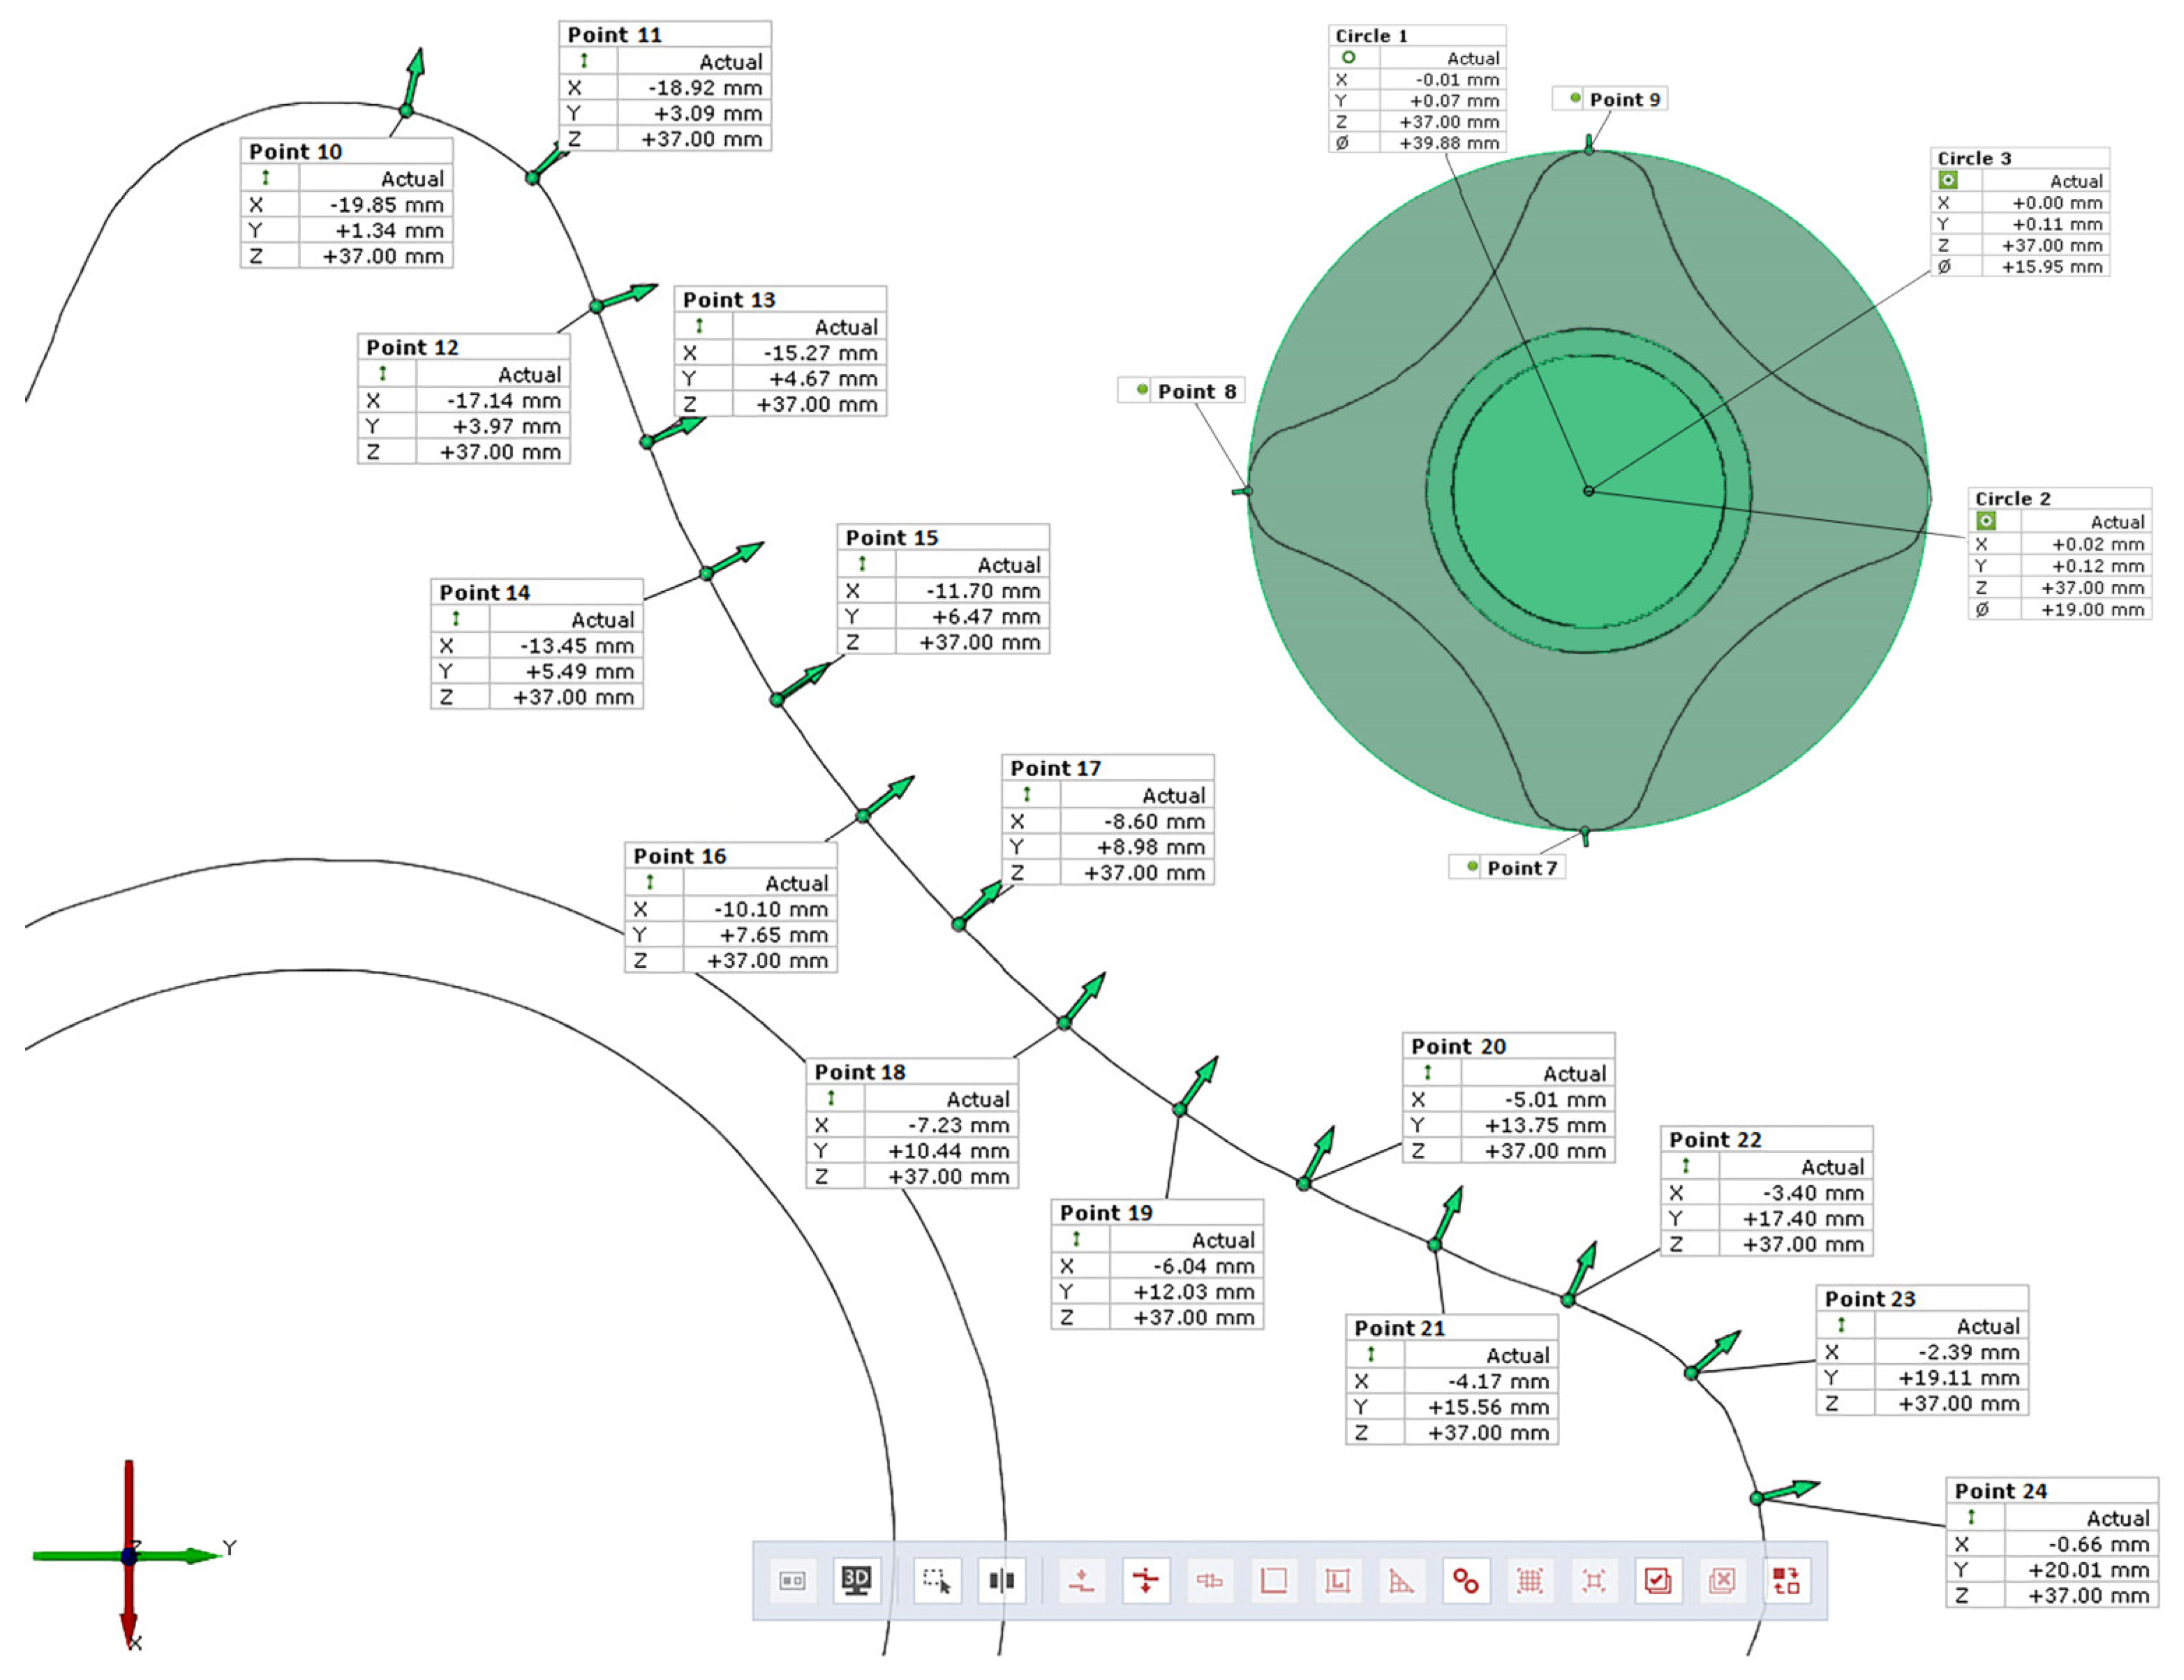Image resolution: width=2184 pixels, height=1680 pixels.
Task: Click the green marker dot beside Point 8
Action: (x=1143, y=391)
